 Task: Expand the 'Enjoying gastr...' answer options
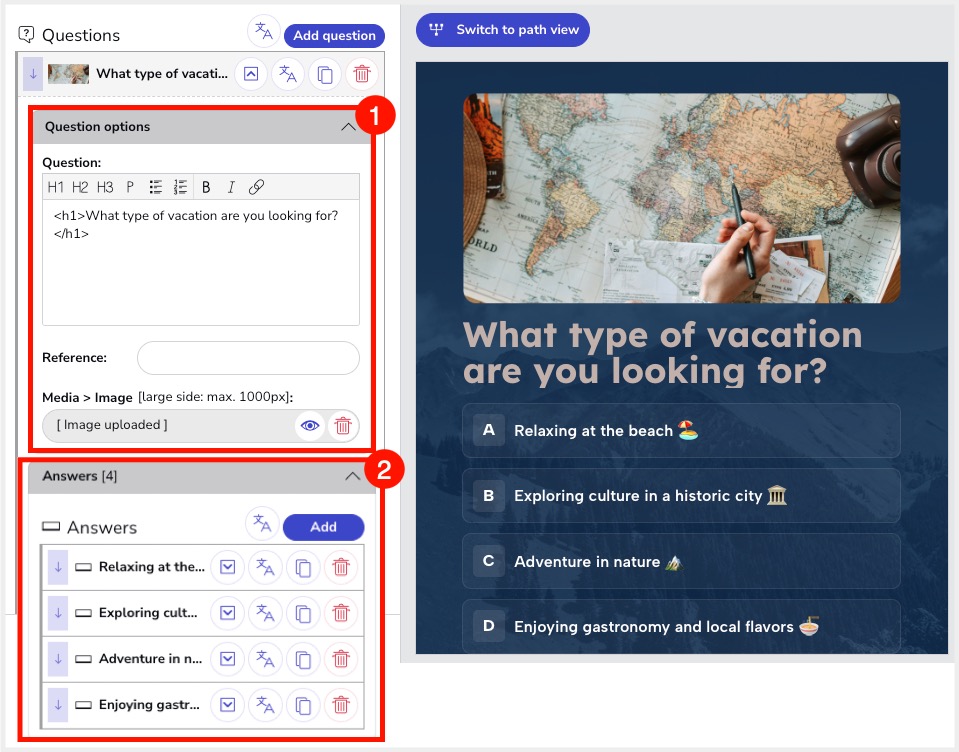228,705
